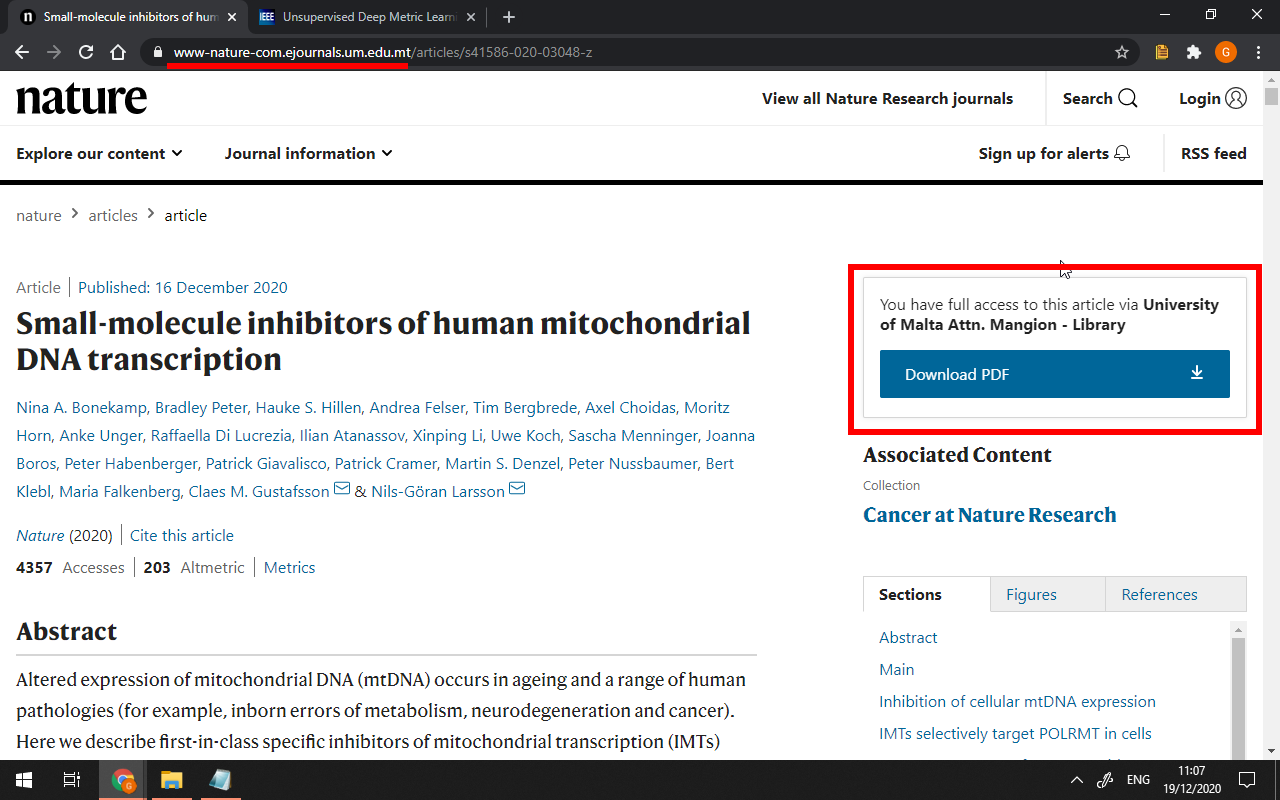Click the Published: 16 December 2020 text

183,287
